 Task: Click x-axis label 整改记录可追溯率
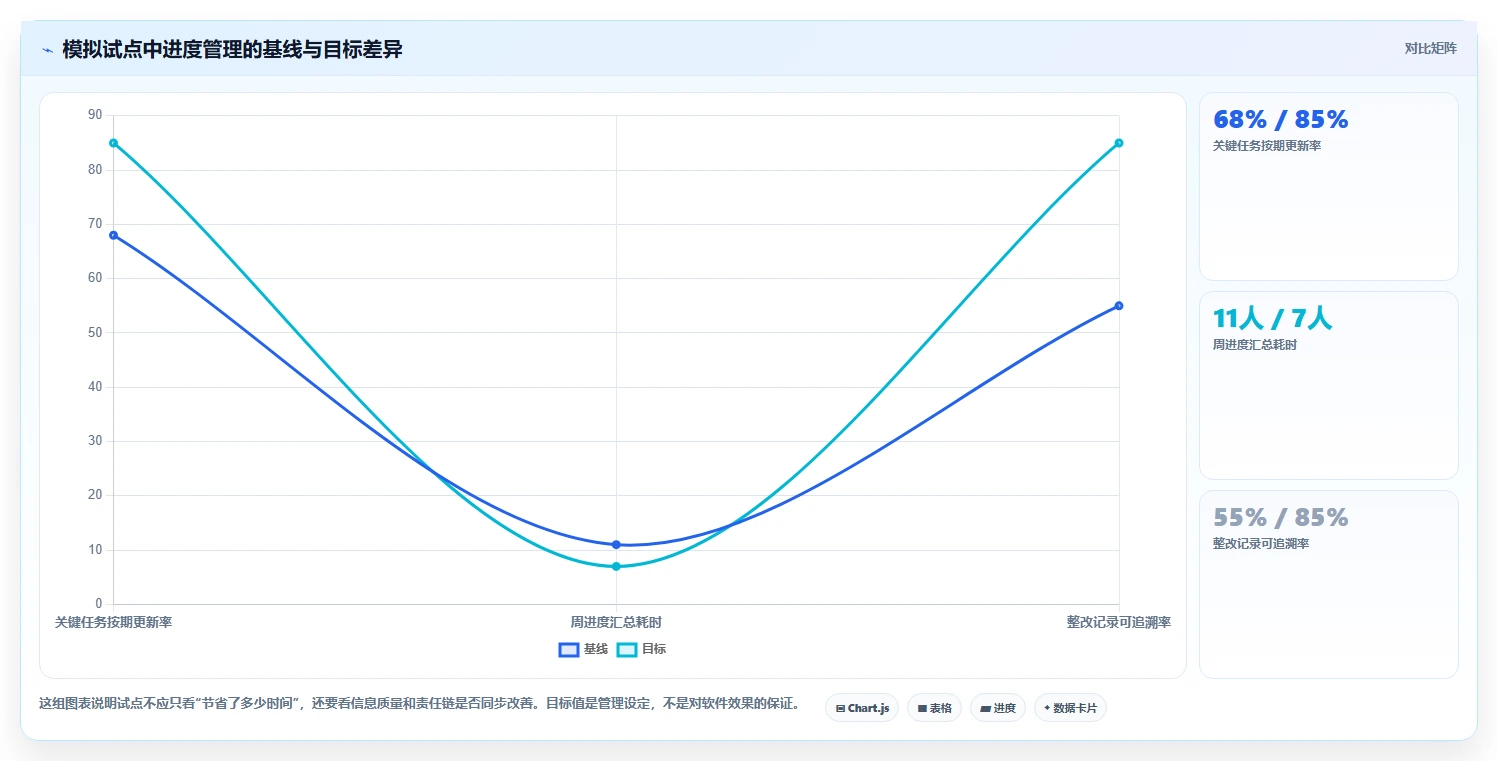tap(1119, 622)
